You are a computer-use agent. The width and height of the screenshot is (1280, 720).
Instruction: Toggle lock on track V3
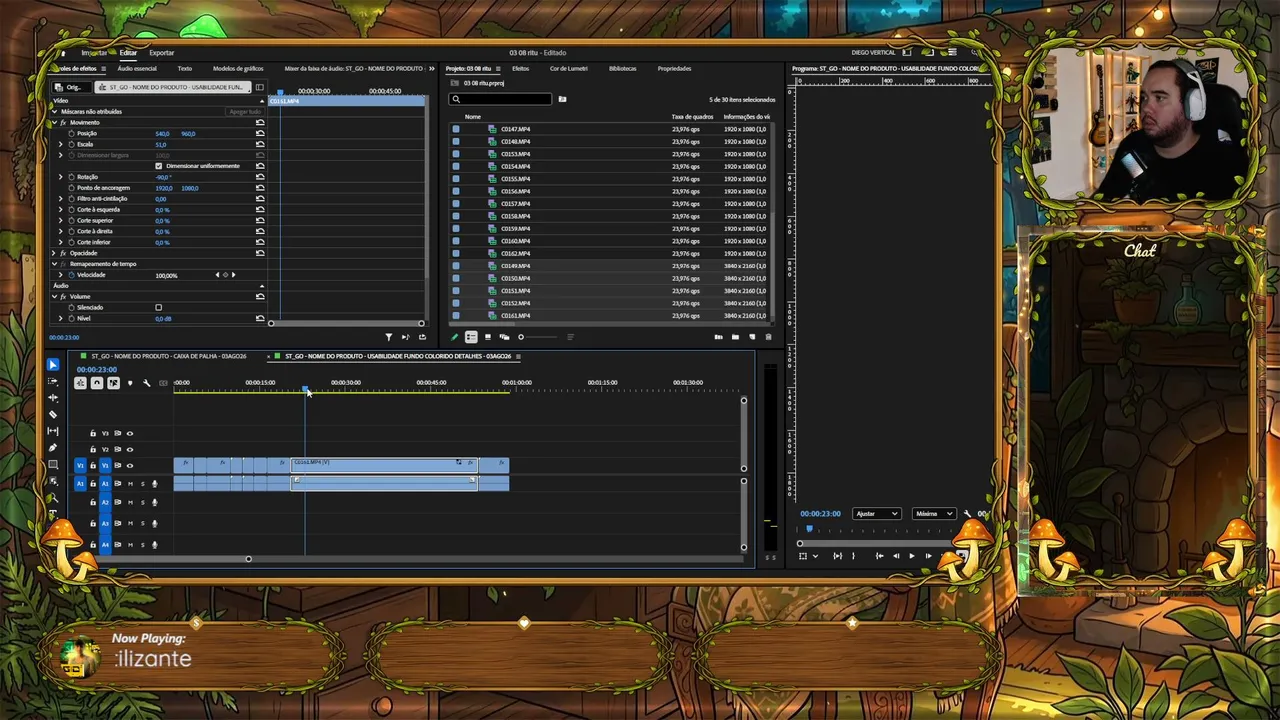pos(93,434)
